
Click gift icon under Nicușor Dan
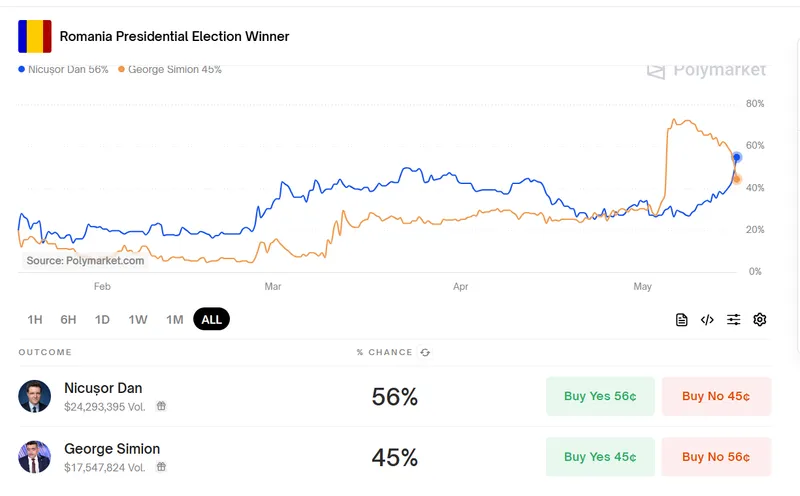(161, 407)
